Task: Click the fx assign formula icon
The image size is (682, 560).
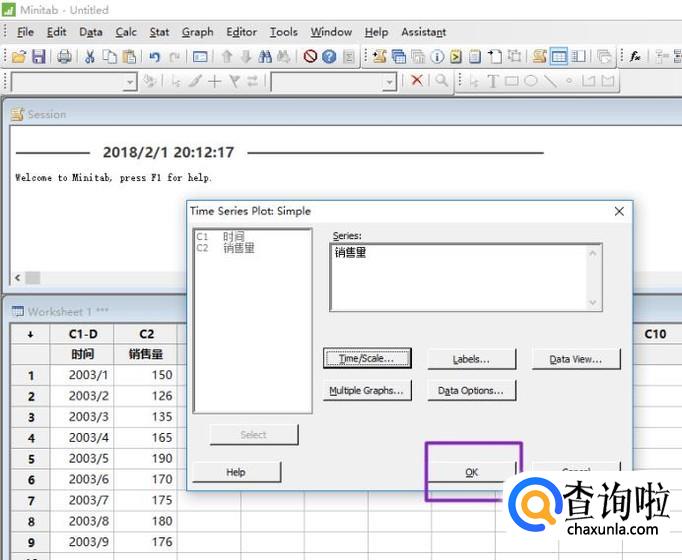Action: click(635, 57)
